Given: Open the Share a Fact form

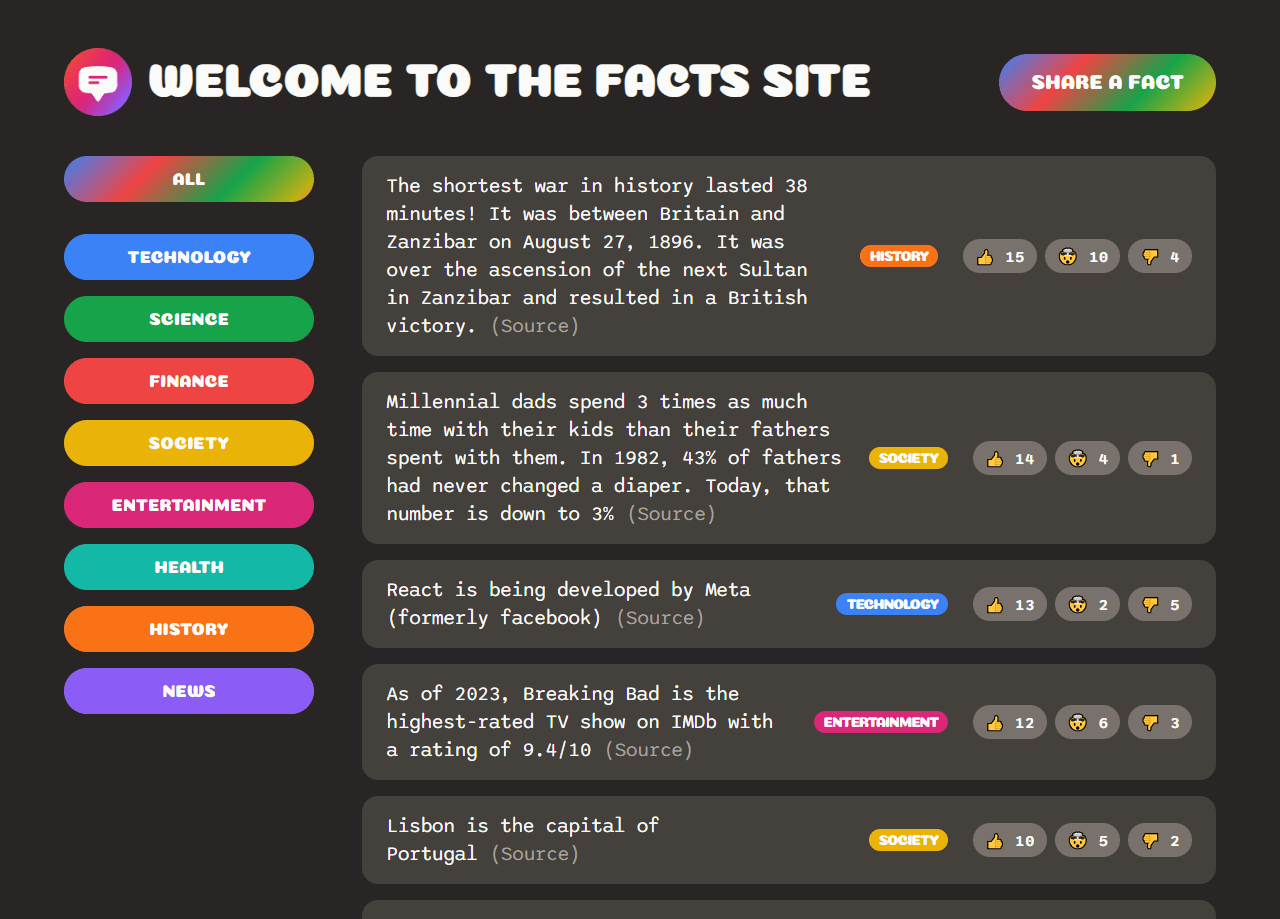Looking at the screenshot, I should coord(1107,82).
